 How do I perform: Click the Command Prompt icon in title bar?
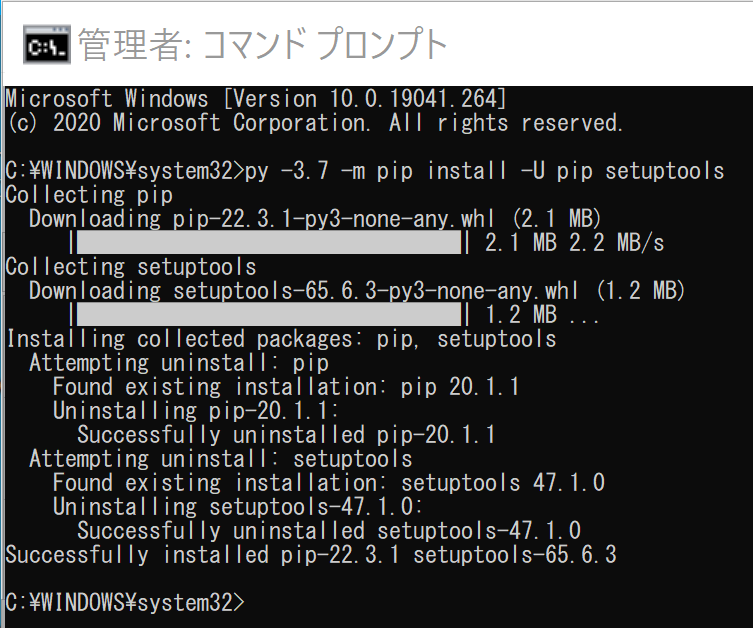(47, 45)
